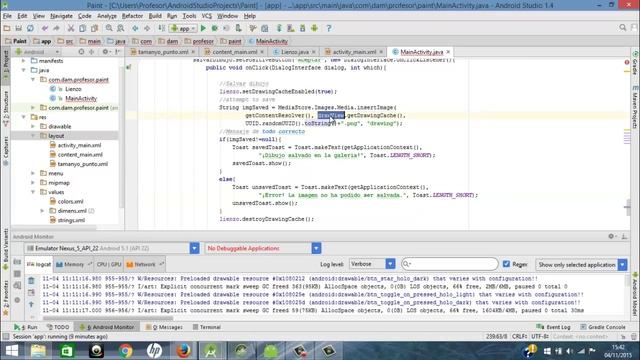Image resolution: width=640 pixels, height=360 pixels.
Task: Open the app run configuration dropdown
Action: (x=183, y=28)
